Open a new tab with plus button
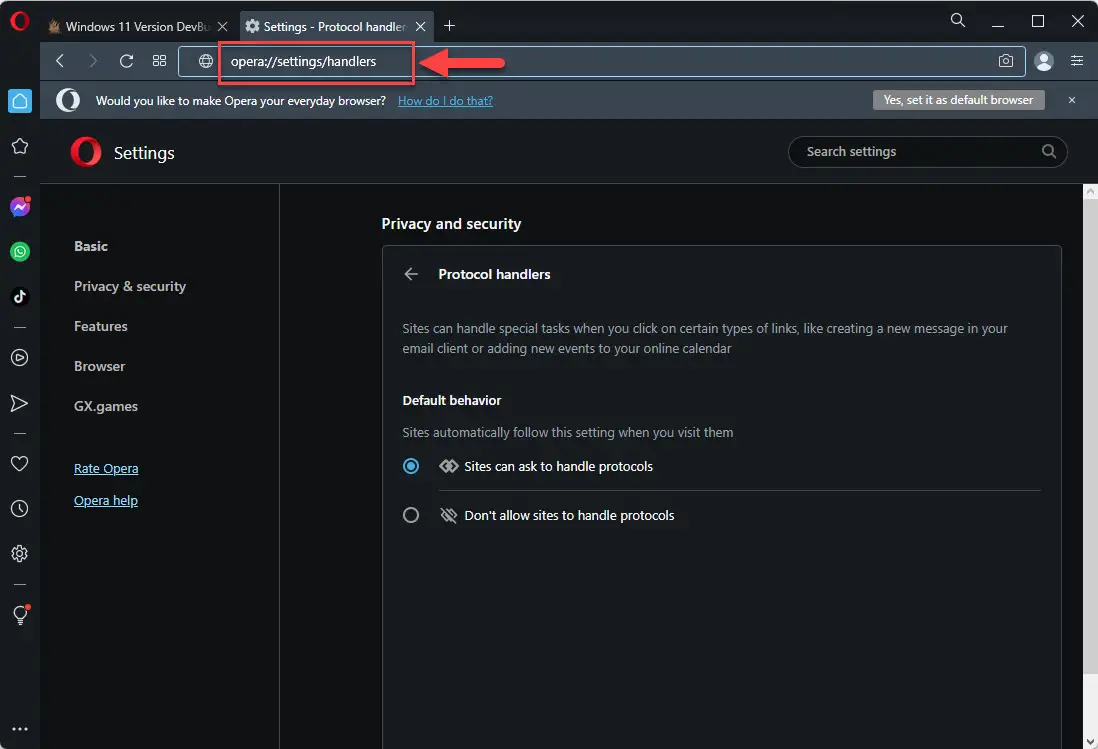1098x749 pixels. tap(450, 26)
